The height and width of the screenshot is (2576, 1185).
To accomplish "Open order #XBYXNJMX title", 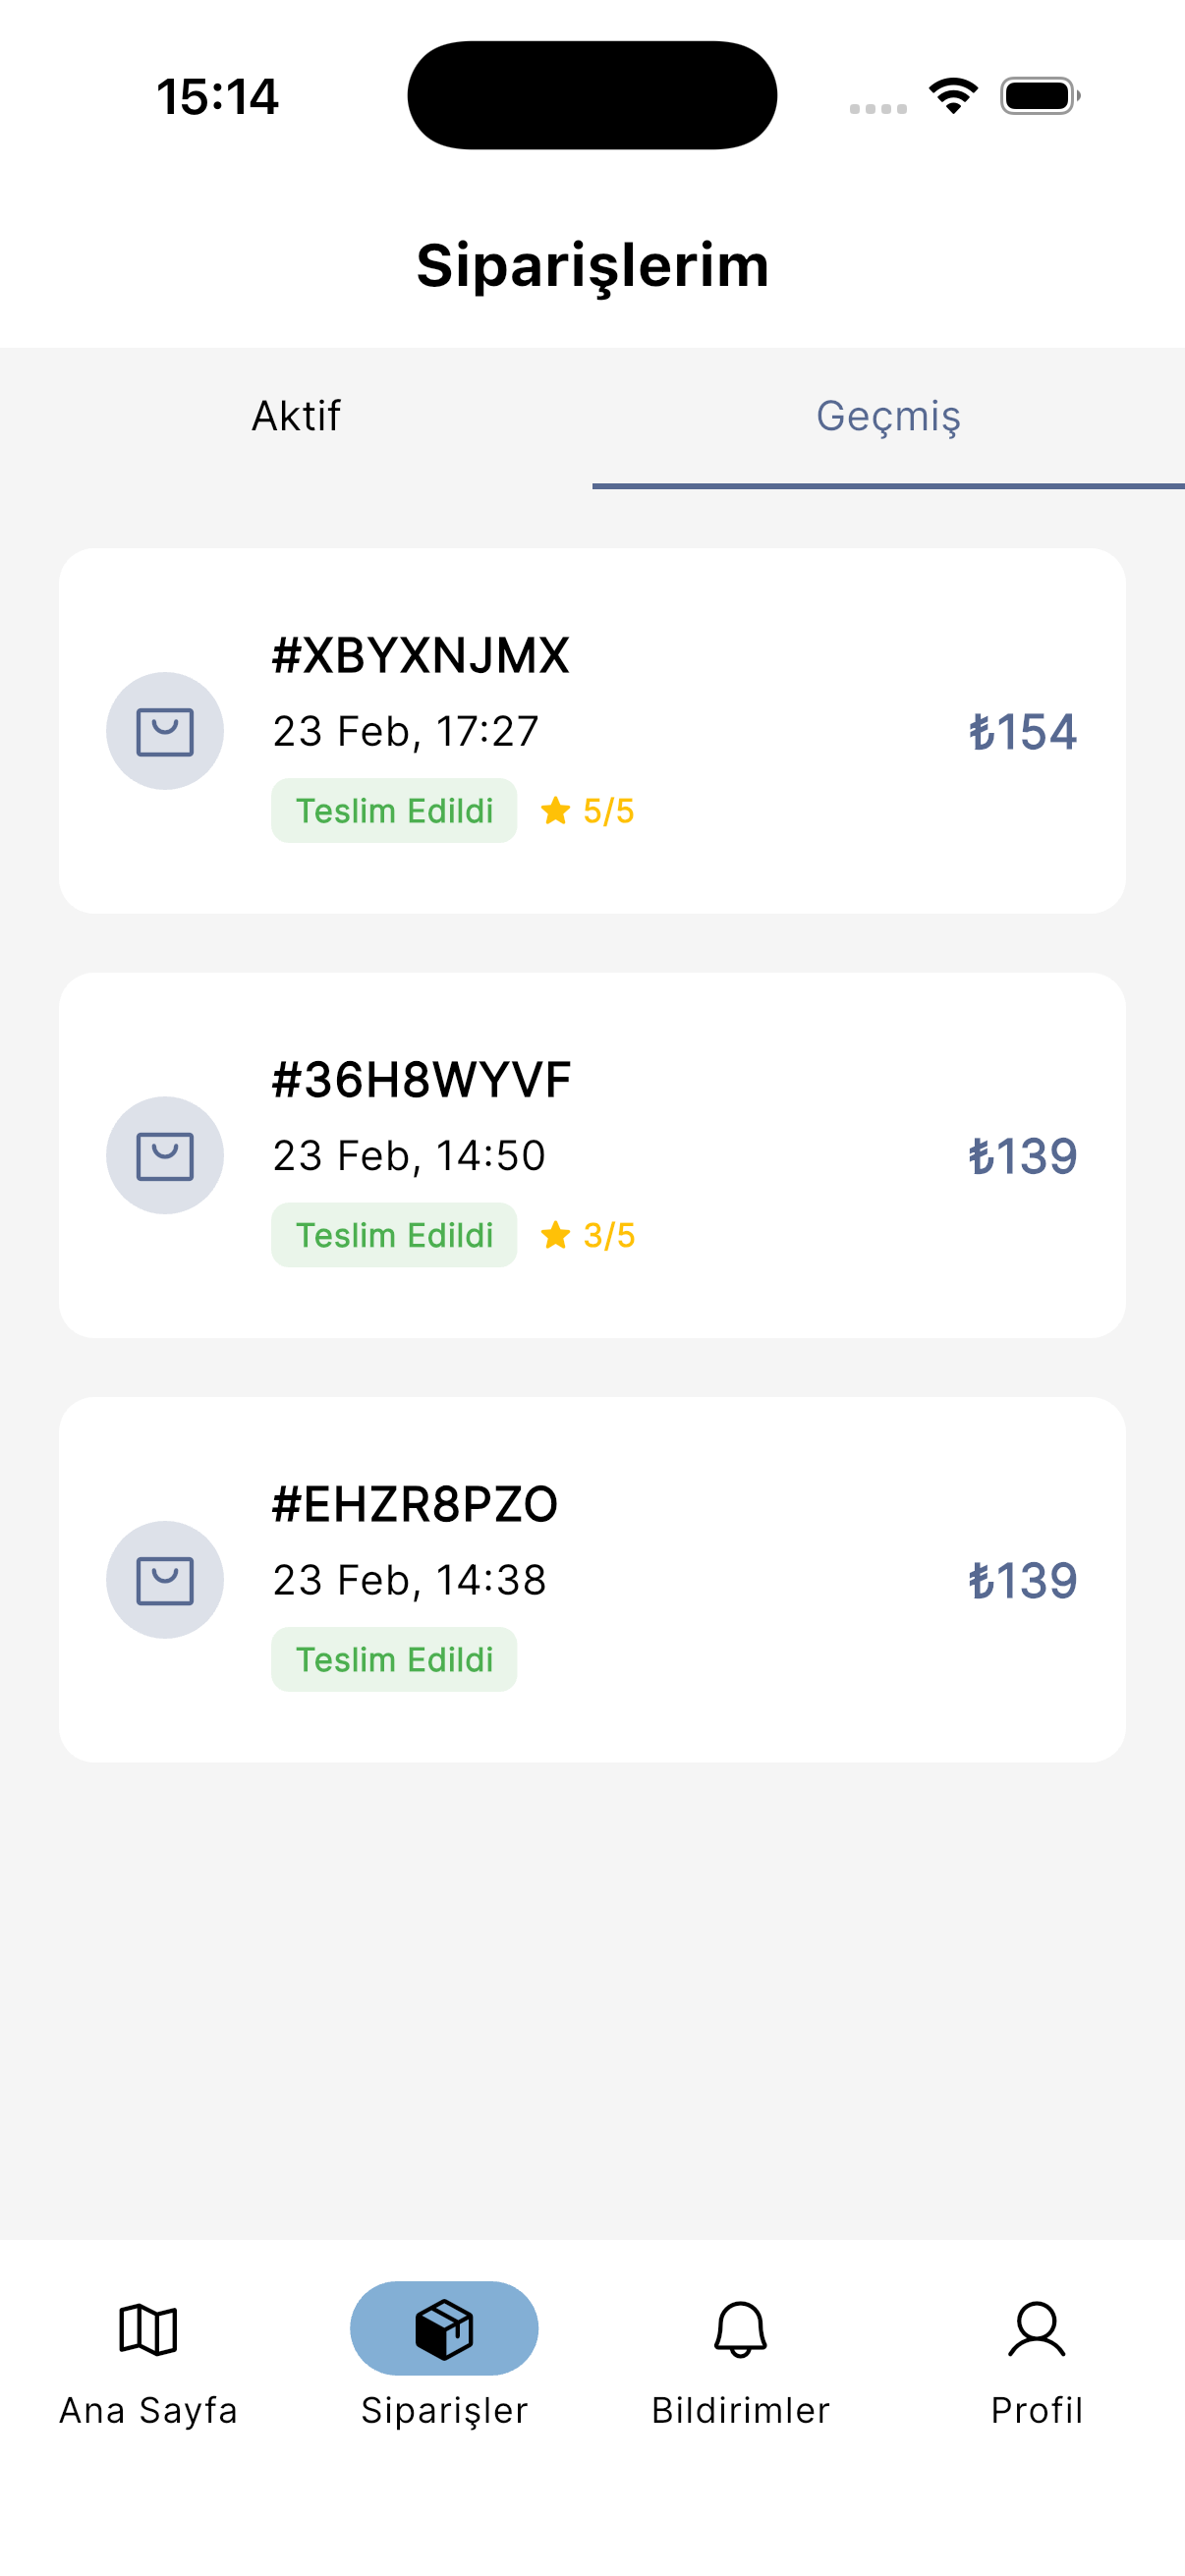I will click(421, 656).
